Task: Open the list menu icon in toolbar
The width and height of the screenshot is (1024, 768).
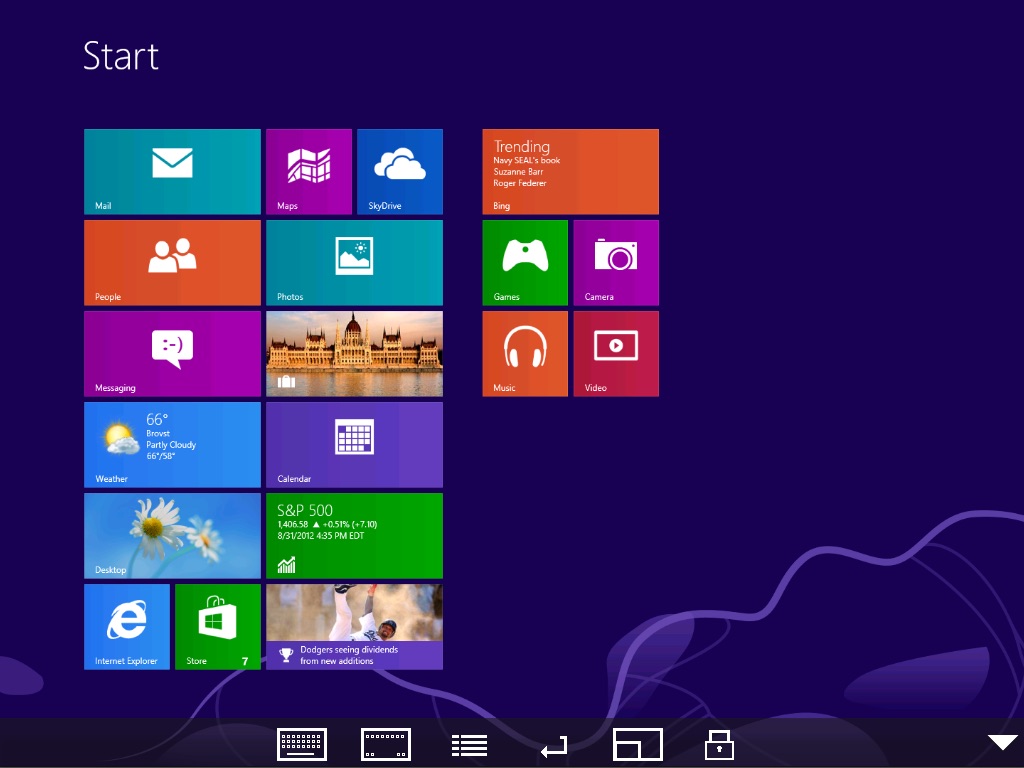Action: coord(470,745)
